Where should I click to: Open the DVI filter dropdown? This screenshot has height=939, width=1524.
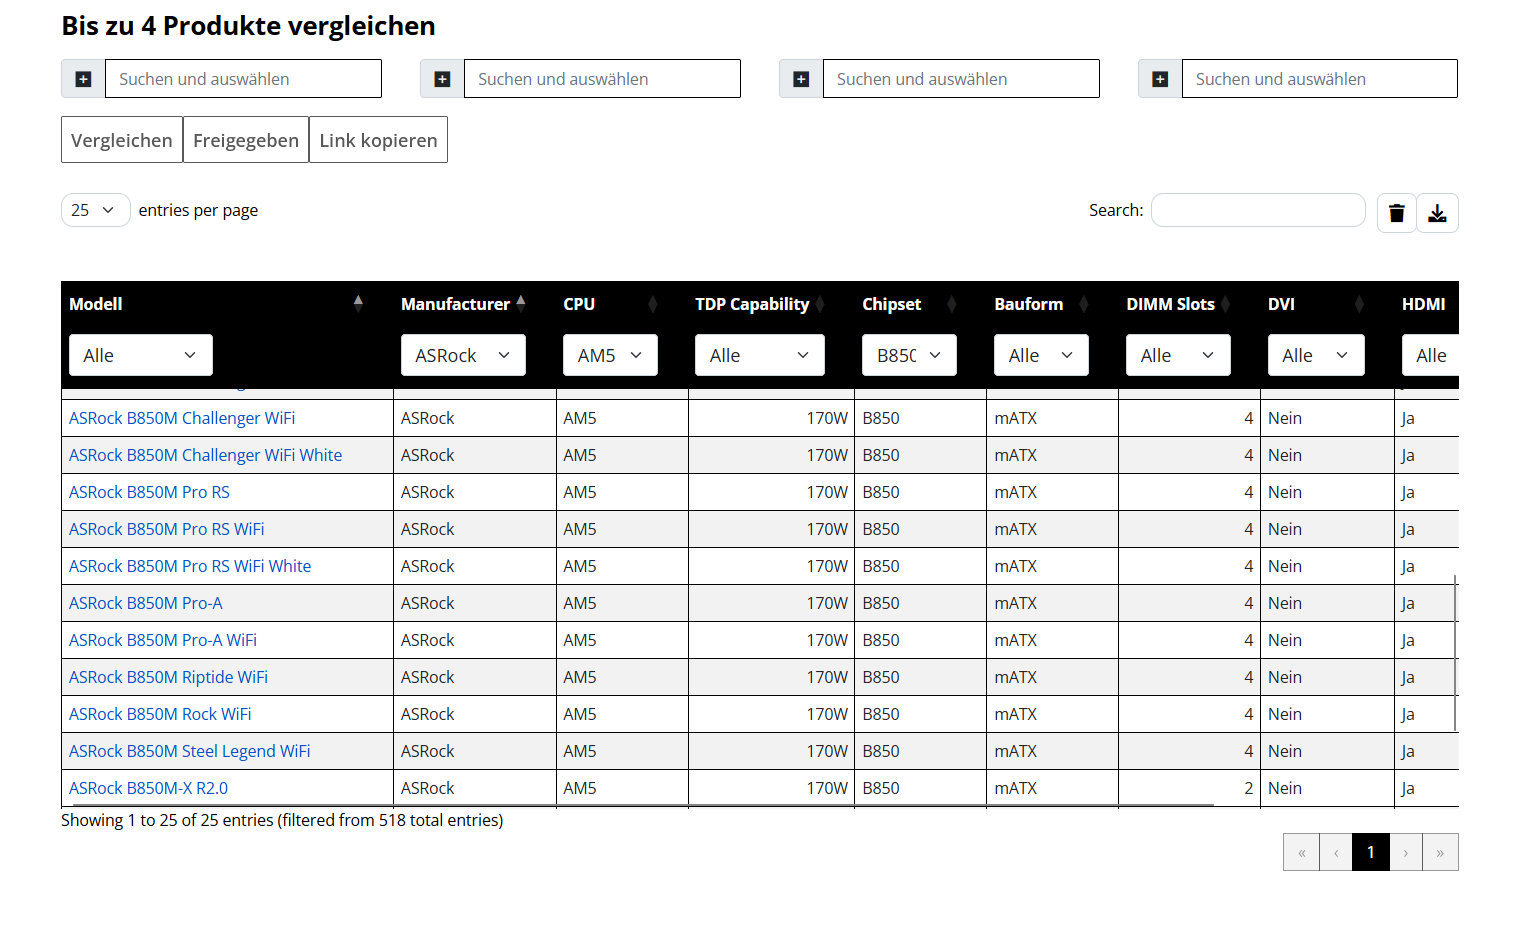[x=1316, y=355]
